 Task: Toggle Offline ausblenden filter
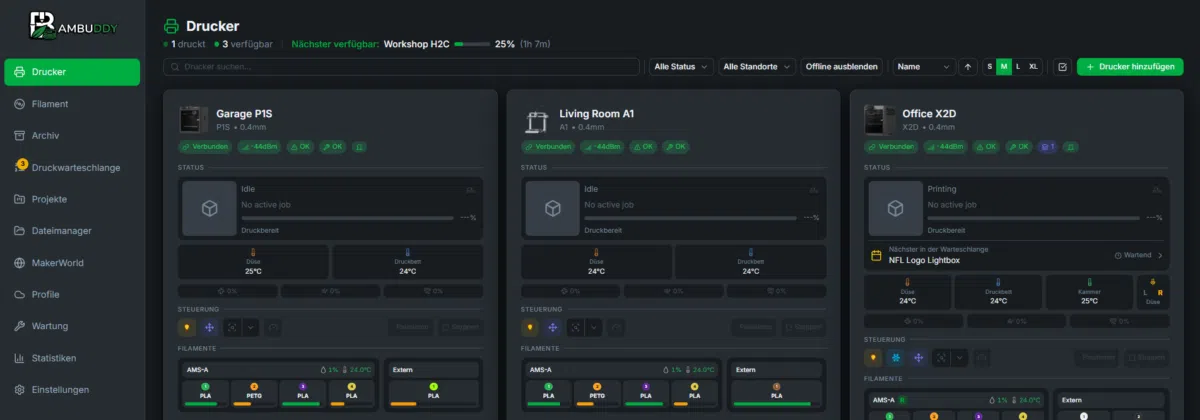click(843, 67)
